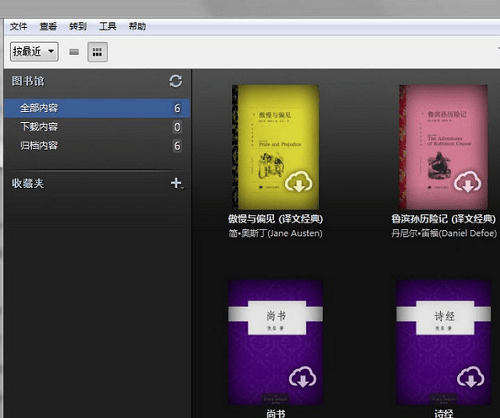Click the 全部内容 count 6

click(177, 108)
